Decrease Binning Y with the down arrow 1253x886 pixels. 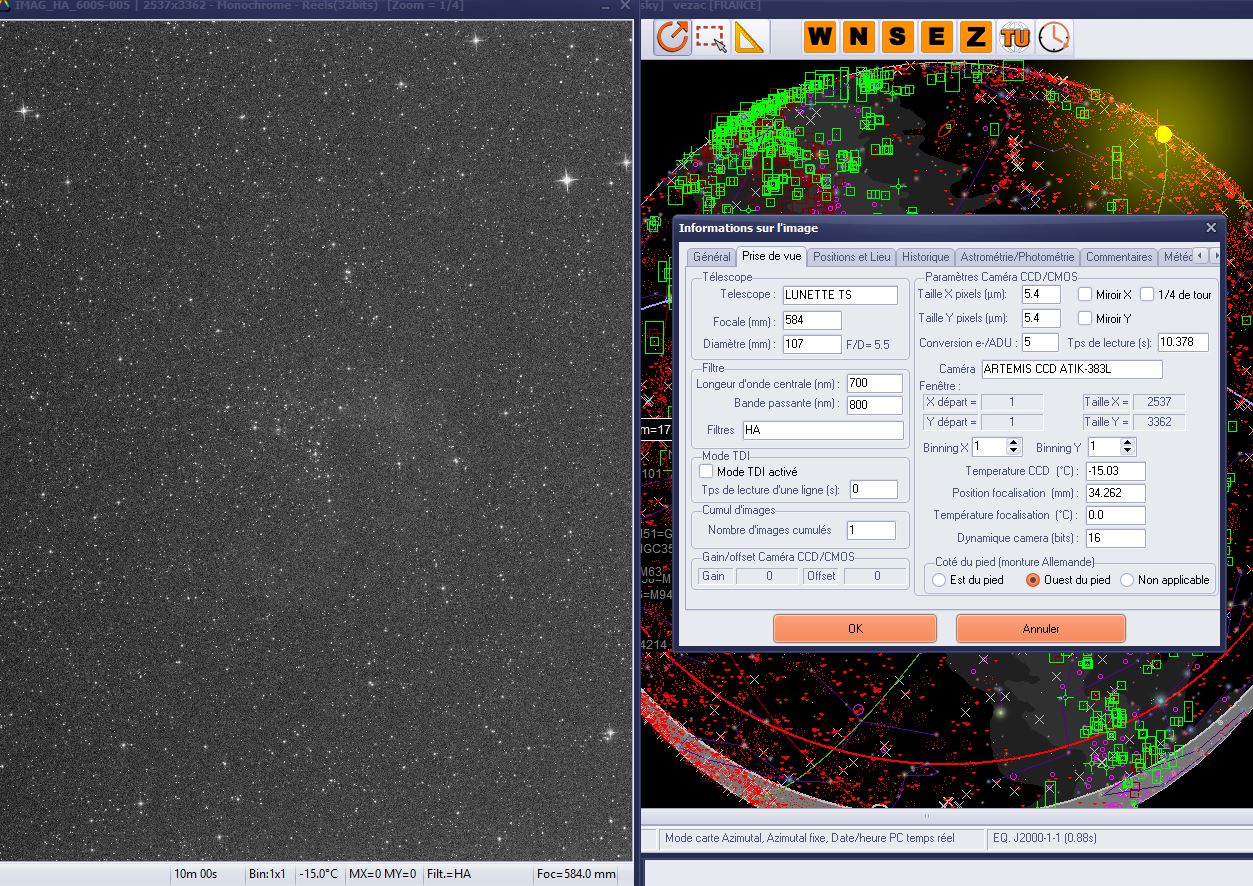[x=1128, y=452]
